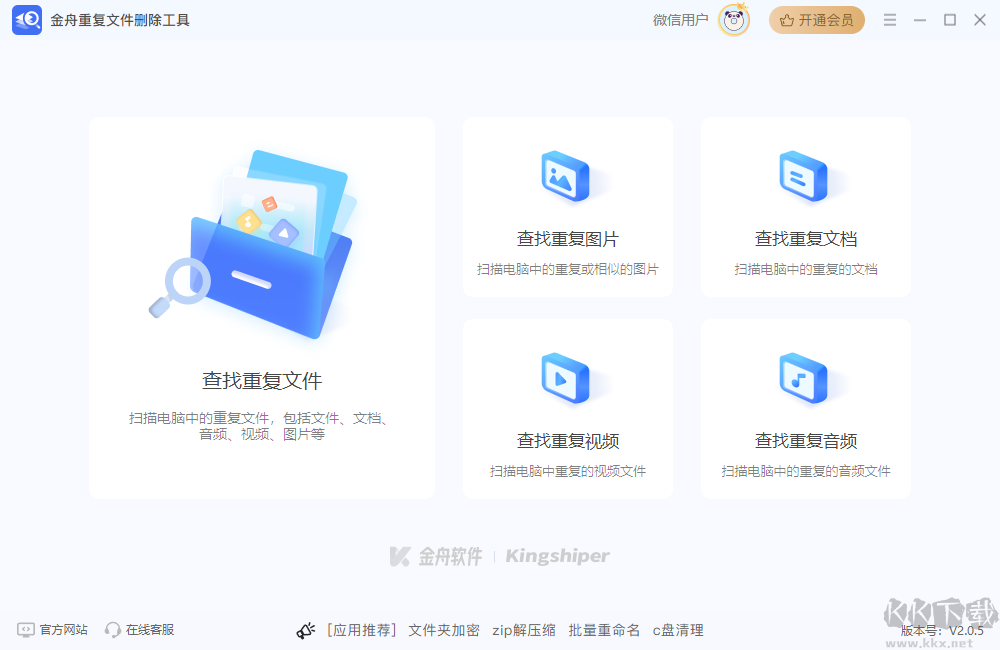The image size is (1000, 650).
Task: Click the Kingshiper app logo icon
Action: [x=27, y=20]
